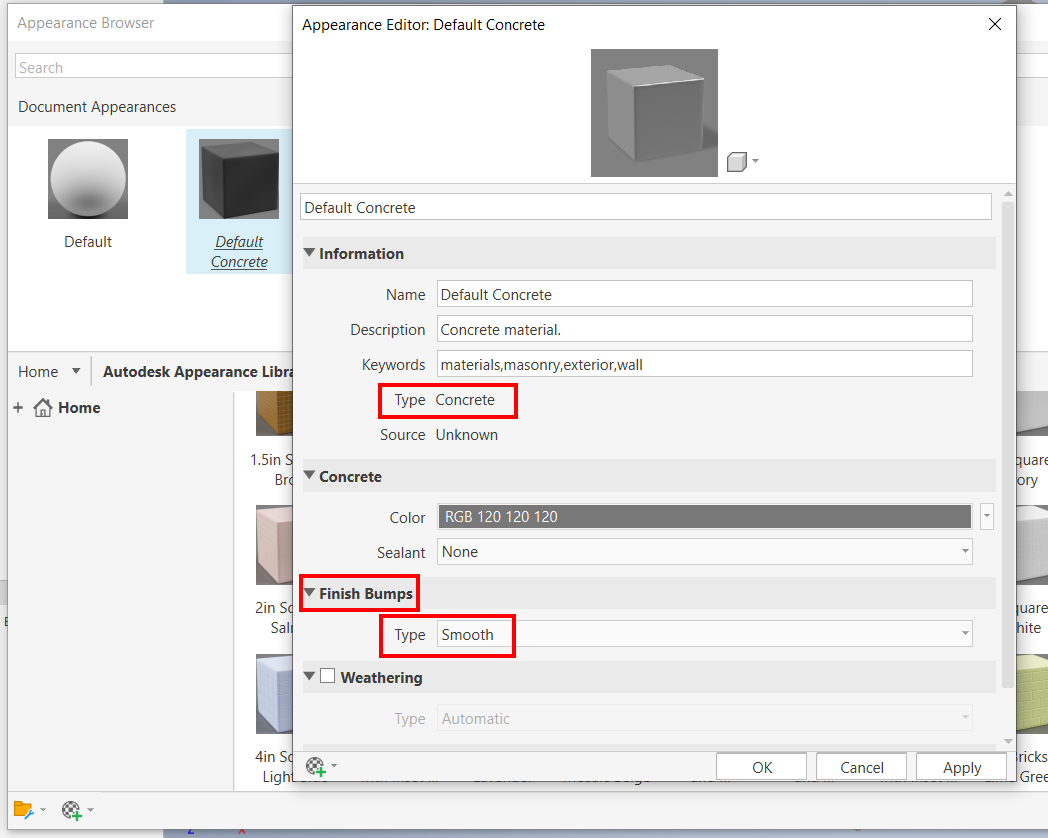
Task: Select the Home house icon in library panel
Action: 42,407
